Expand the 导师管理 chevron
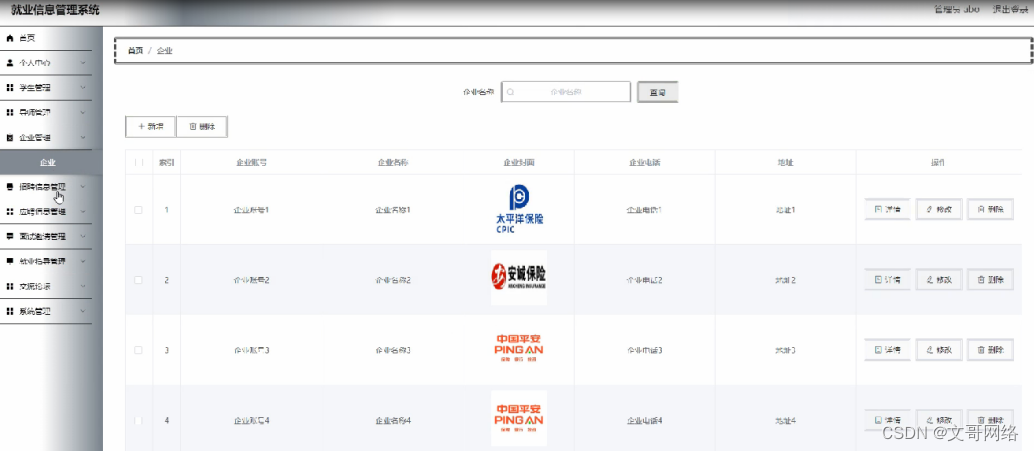 coord(83,113)
